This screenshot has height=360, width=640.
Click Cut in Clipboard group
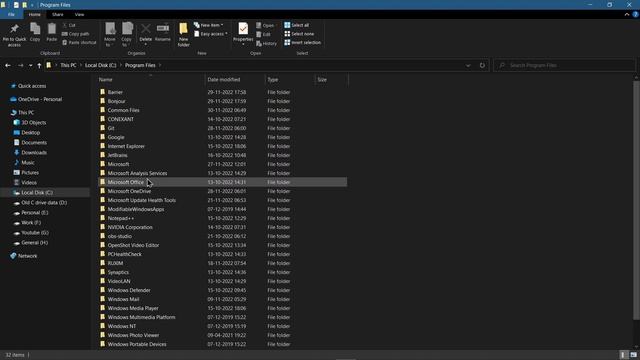tap(69, 25)
